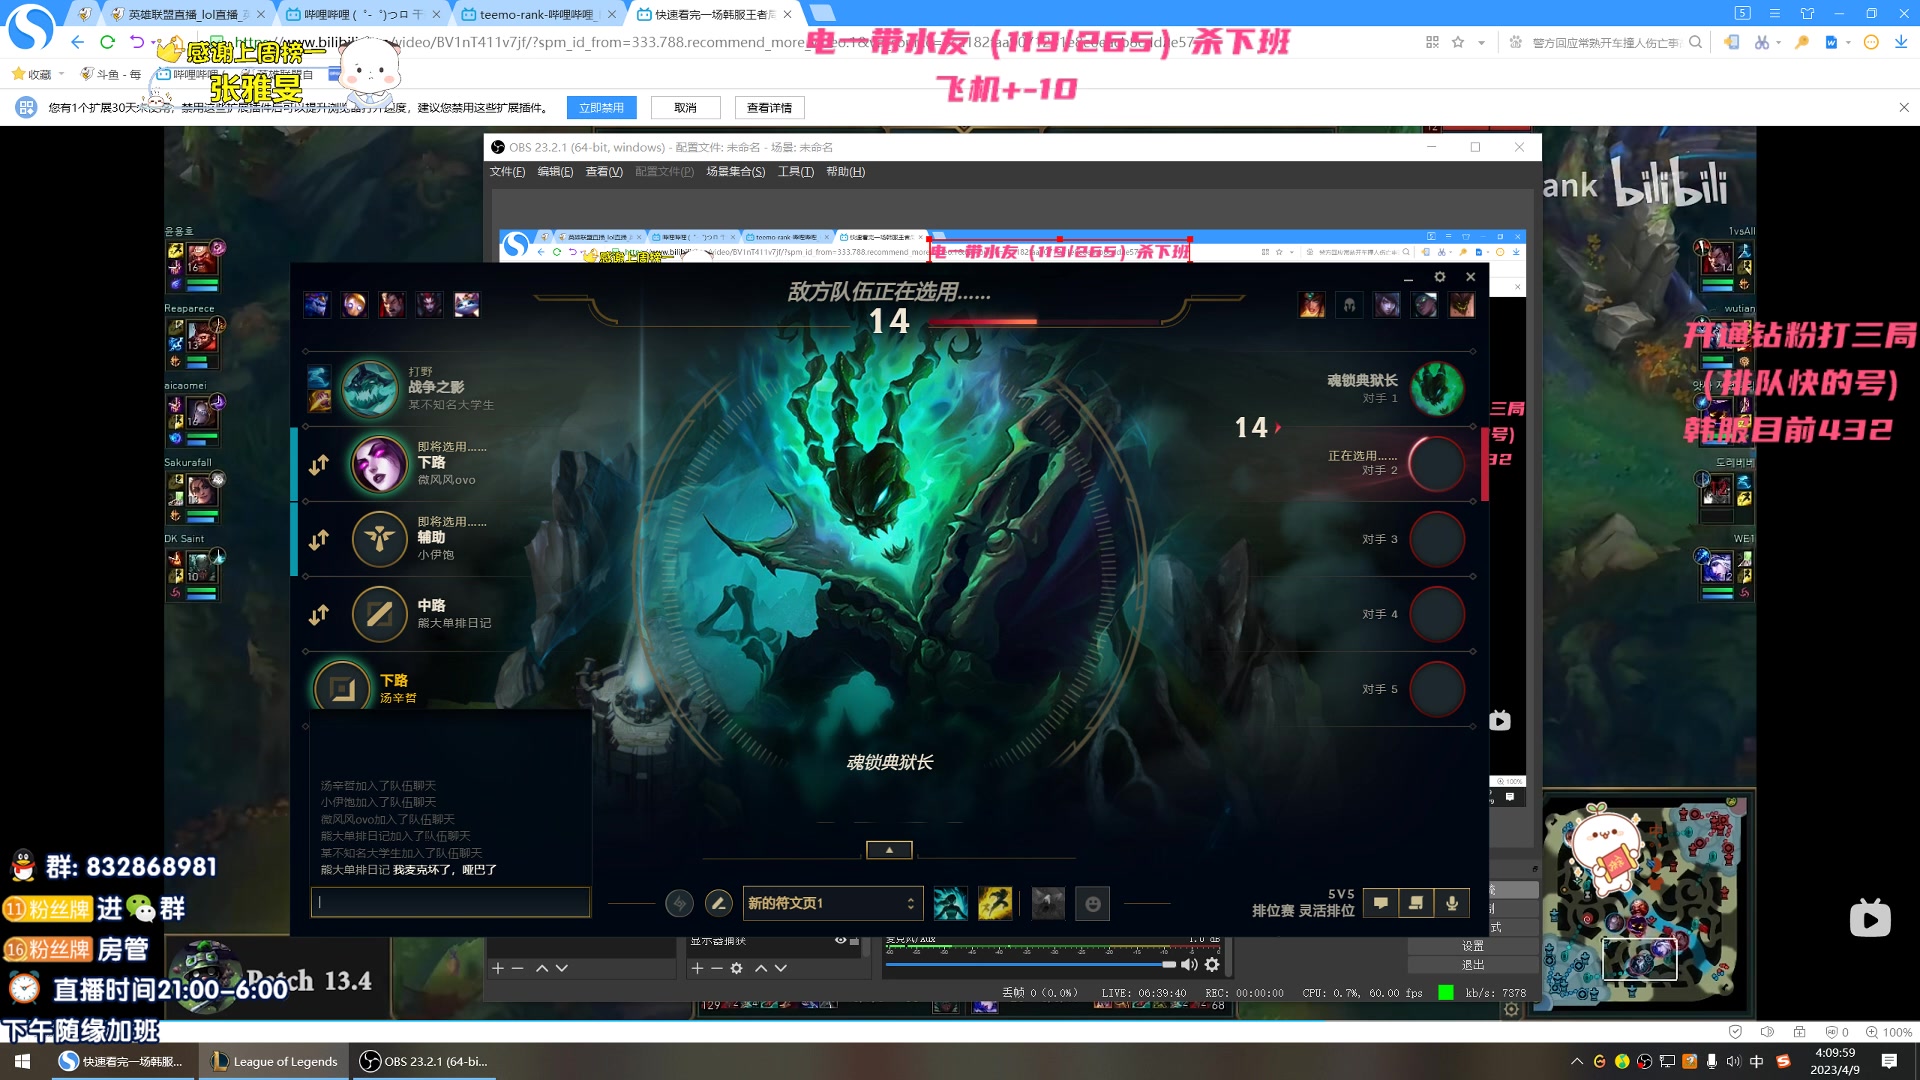Open OBS 查看(V) menu

(604, 172)
